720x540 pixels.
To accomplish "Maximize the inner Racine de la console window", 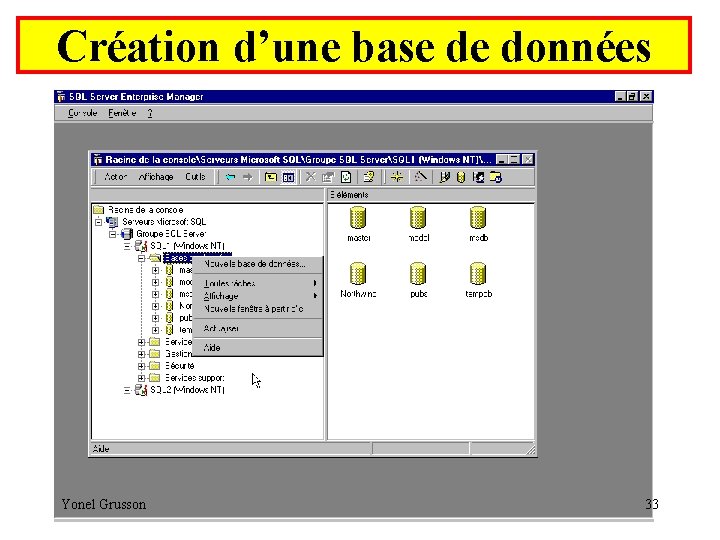I will pos(514,160).
